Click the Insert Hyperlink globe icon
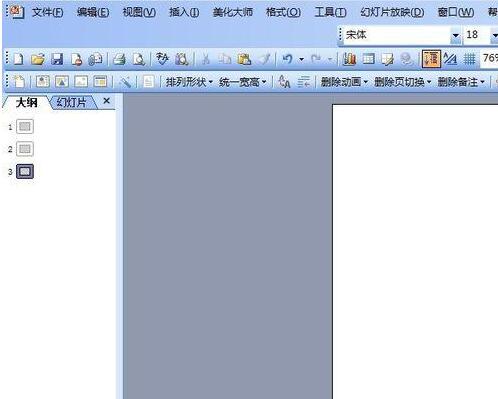 tap(407, 60)
